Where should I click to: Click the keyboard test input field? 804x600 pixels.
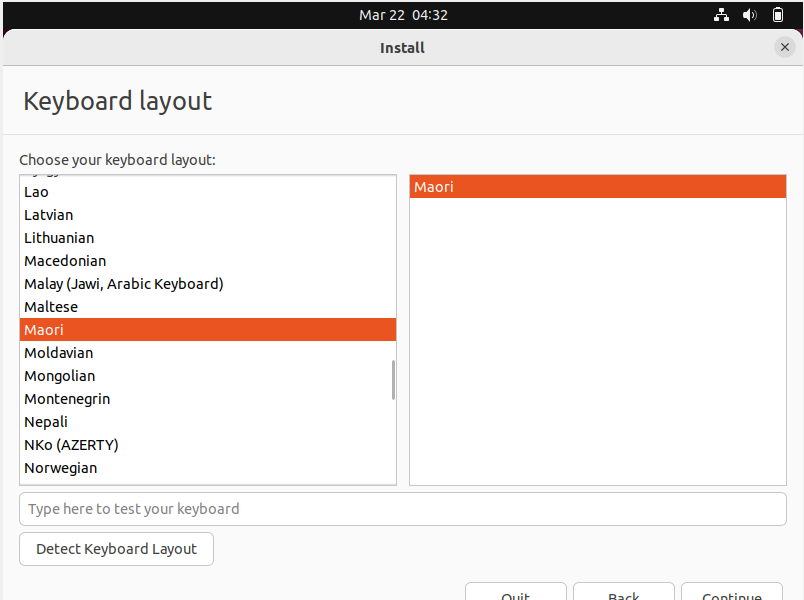pos(402,508)
